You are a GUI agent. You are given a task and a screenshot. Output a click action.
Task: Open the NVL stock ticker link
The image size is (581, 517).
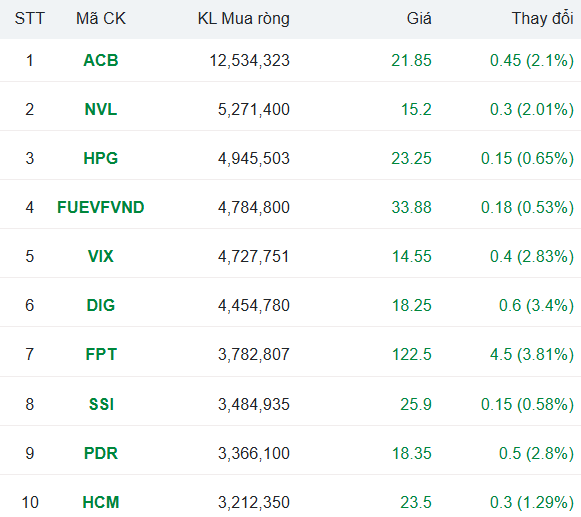[x=101, y=109]
